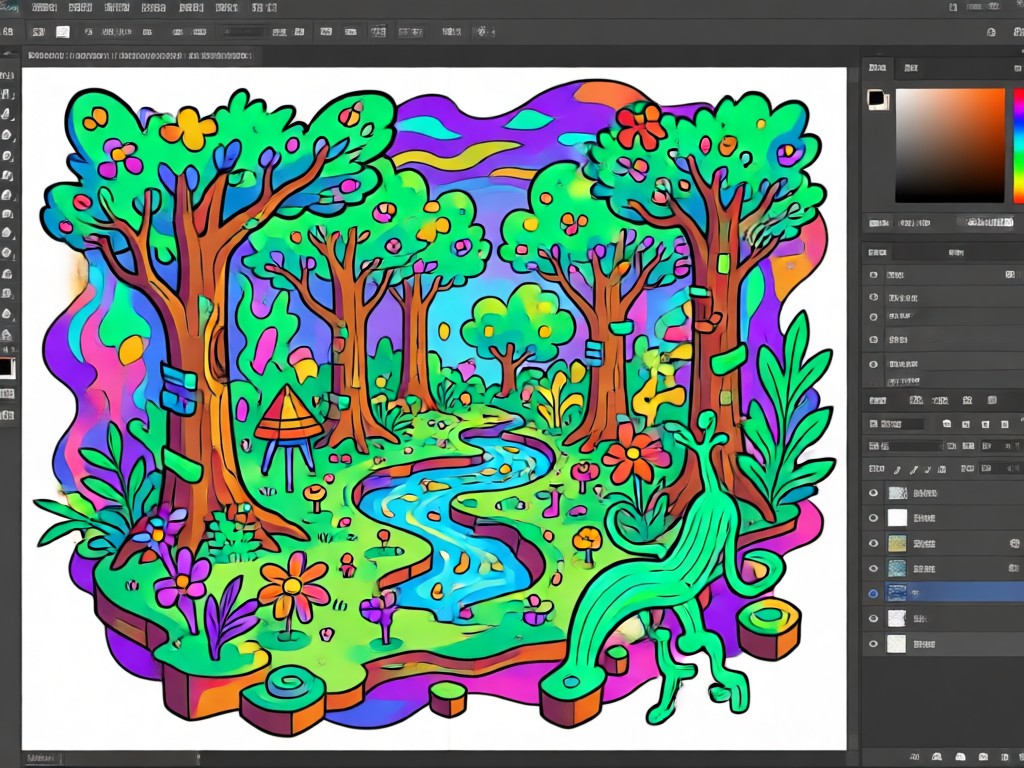Select the plain white layer thumbnail
The image size is (1024, 768).
pyautogui.click(x=897, y=518)
